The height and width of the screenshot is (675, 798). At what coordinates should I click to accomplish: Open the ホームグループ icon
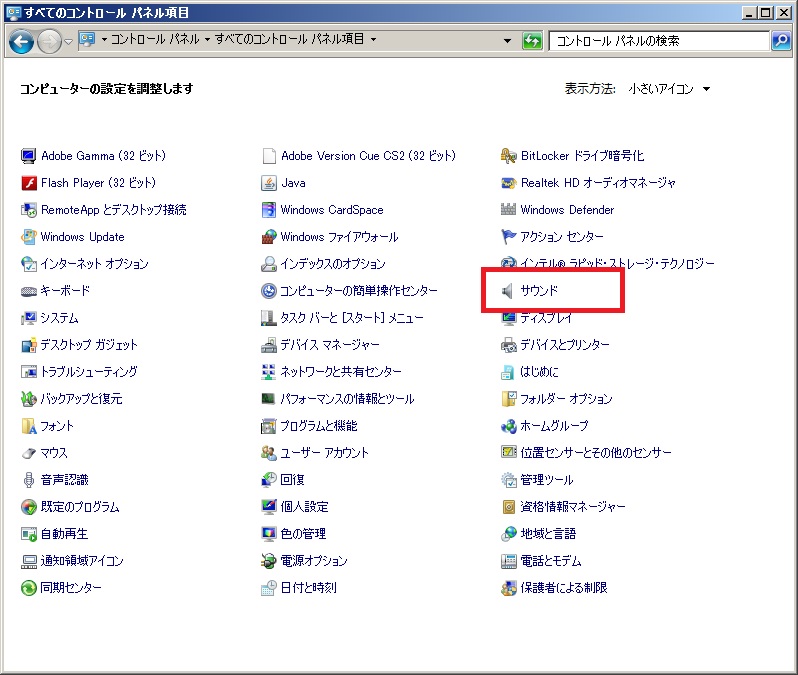point(508,426)
